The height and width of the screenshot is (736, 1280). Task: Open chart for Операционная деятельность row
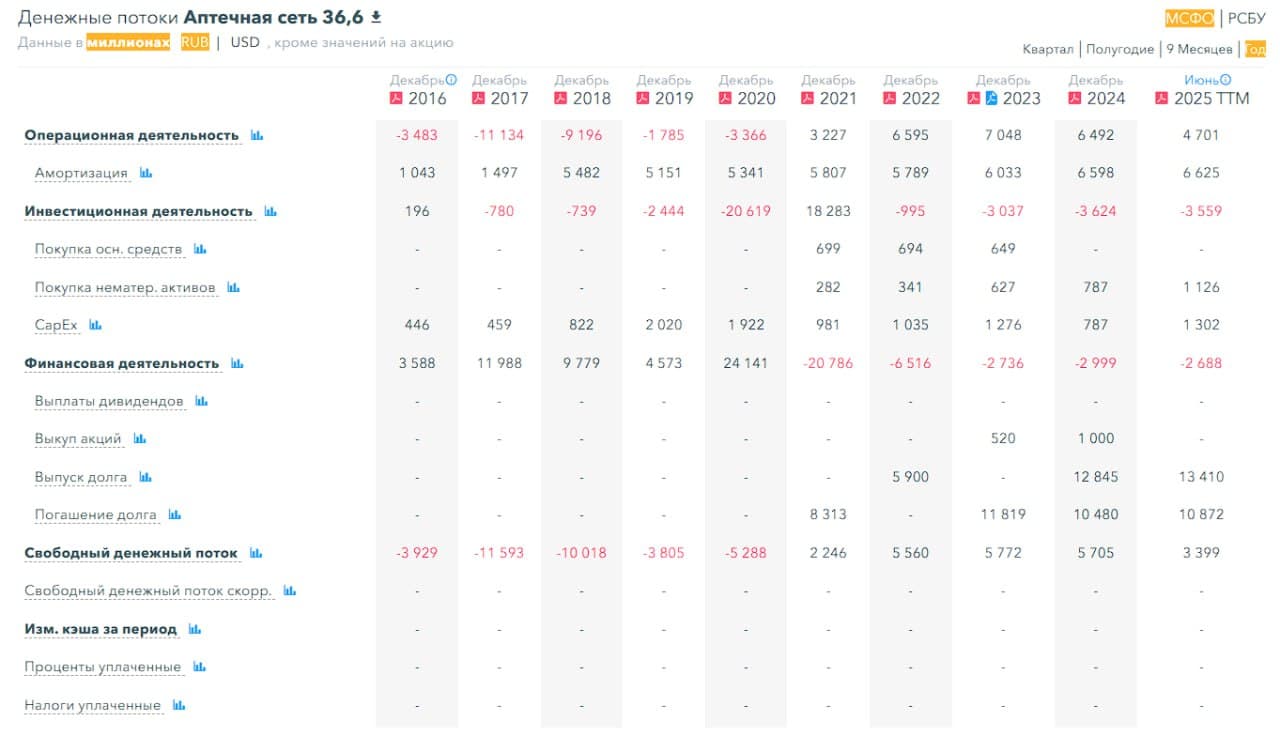(257, 133)
